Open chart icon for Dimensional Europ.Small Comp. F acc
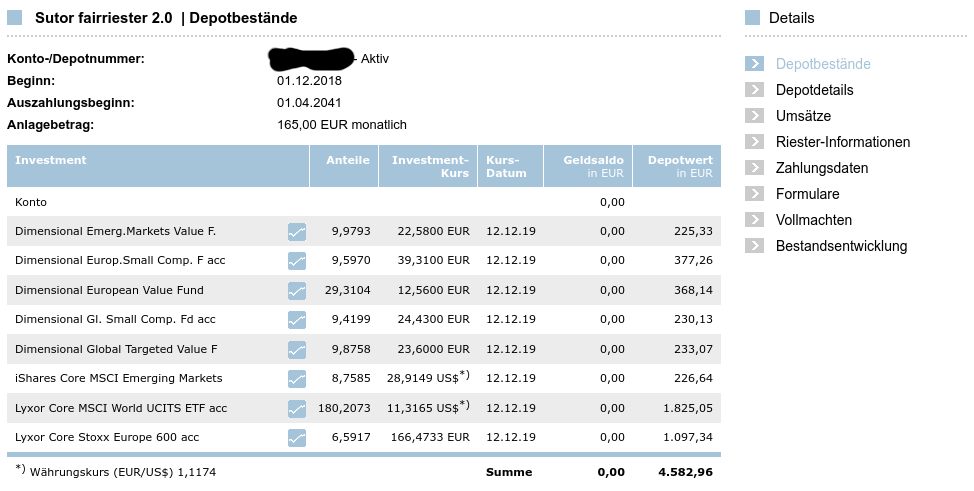This screenshot has width=974, height=491. click(297, 261)
